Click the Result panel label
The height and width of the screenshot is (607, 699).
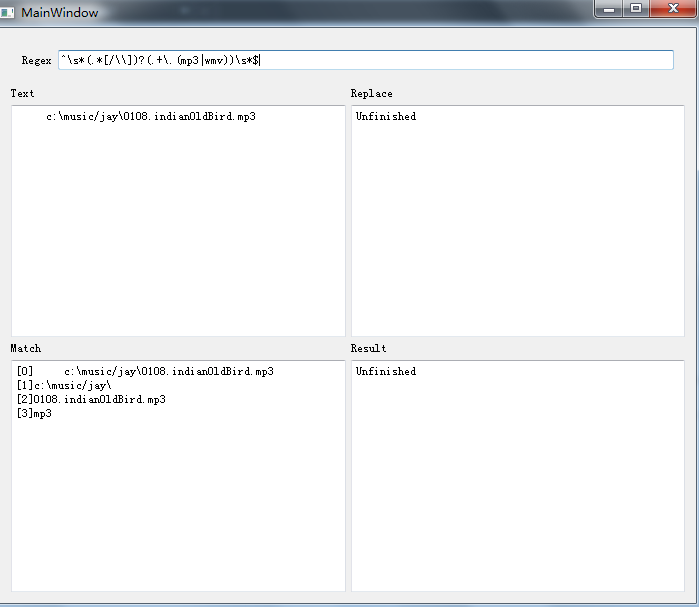point(368,348)
